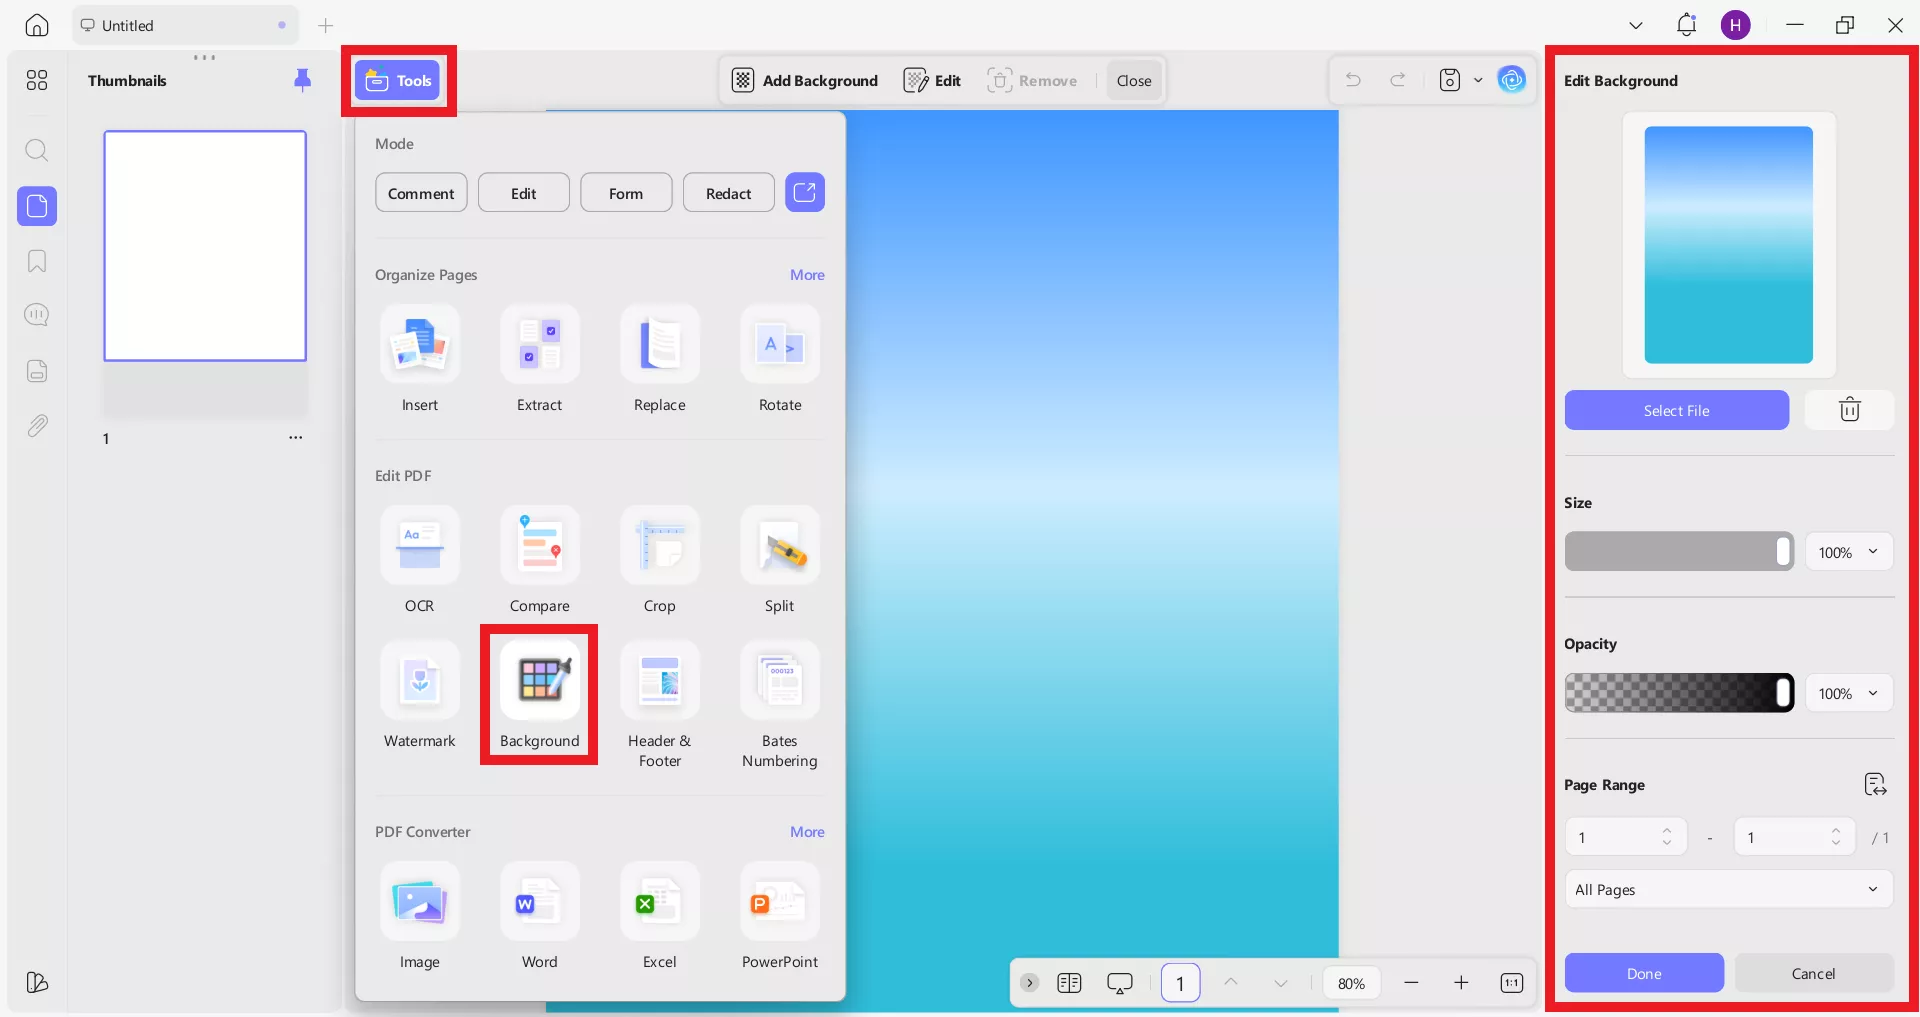Viewport: 1920px width, 1017px height.
Task: Open the thumbnails grid view icon
Action: 37,80
